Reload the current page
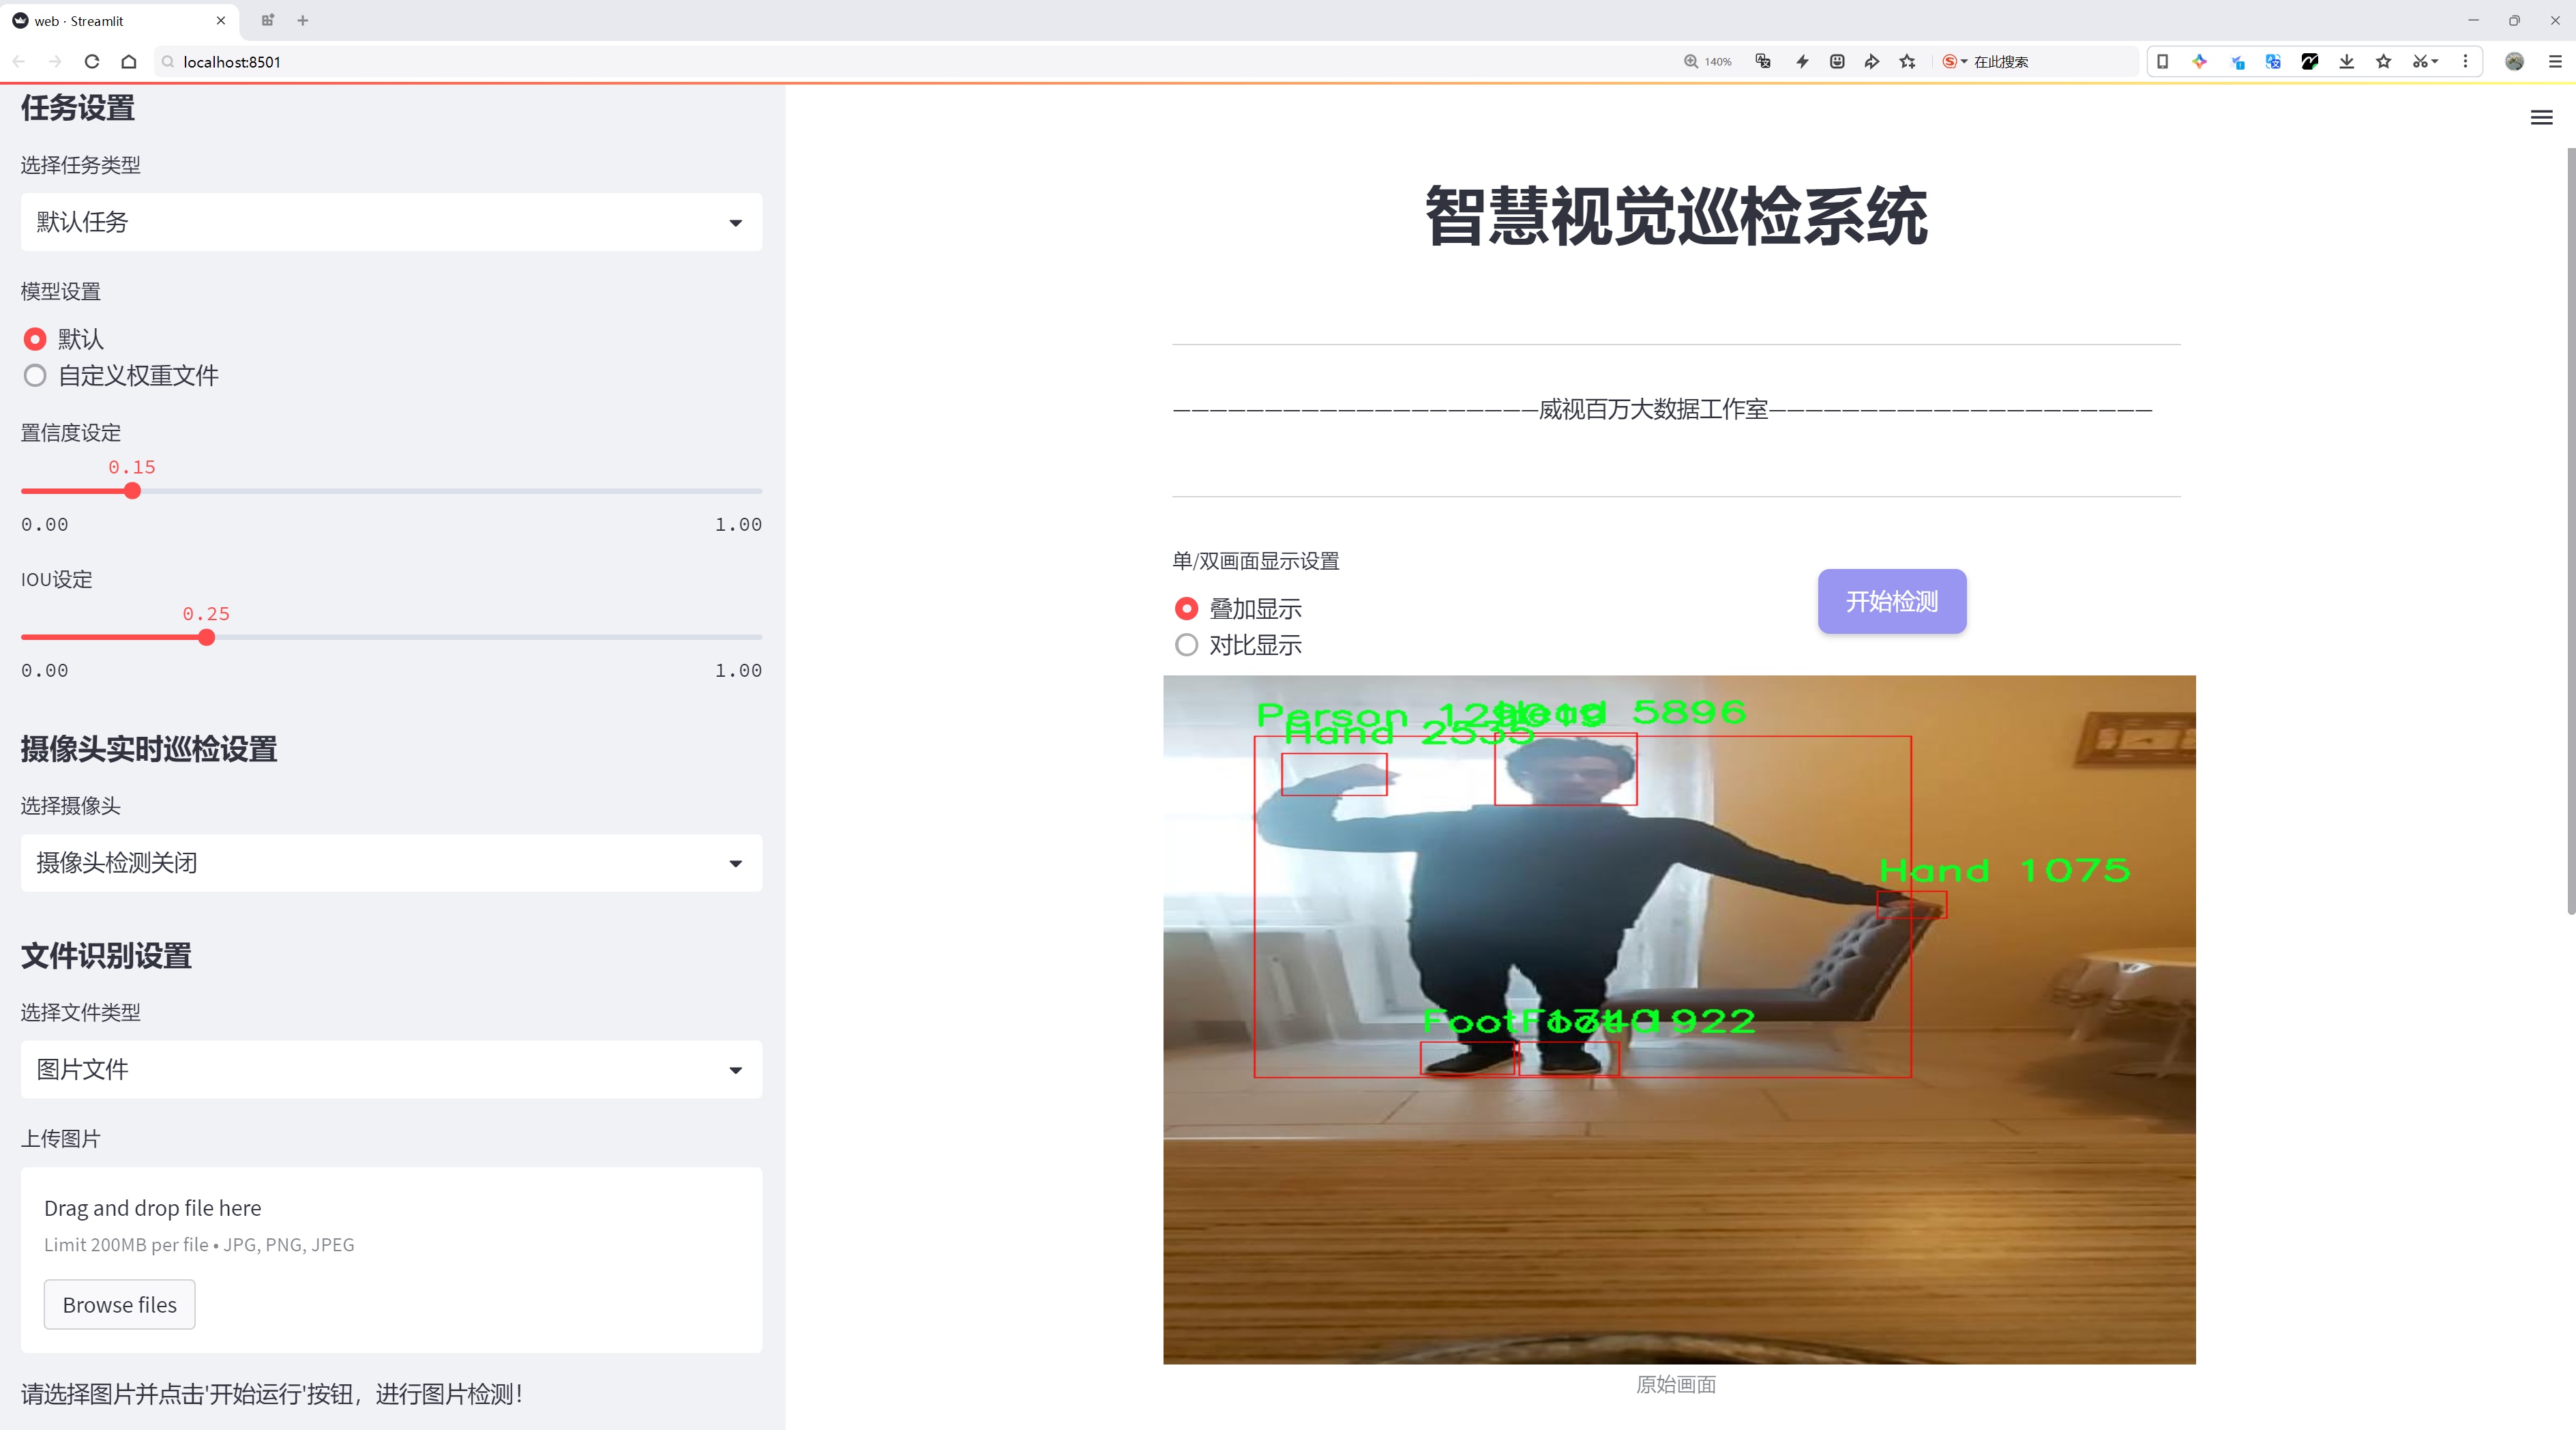Screen dimensions: 2576x1430 point(92,62)
